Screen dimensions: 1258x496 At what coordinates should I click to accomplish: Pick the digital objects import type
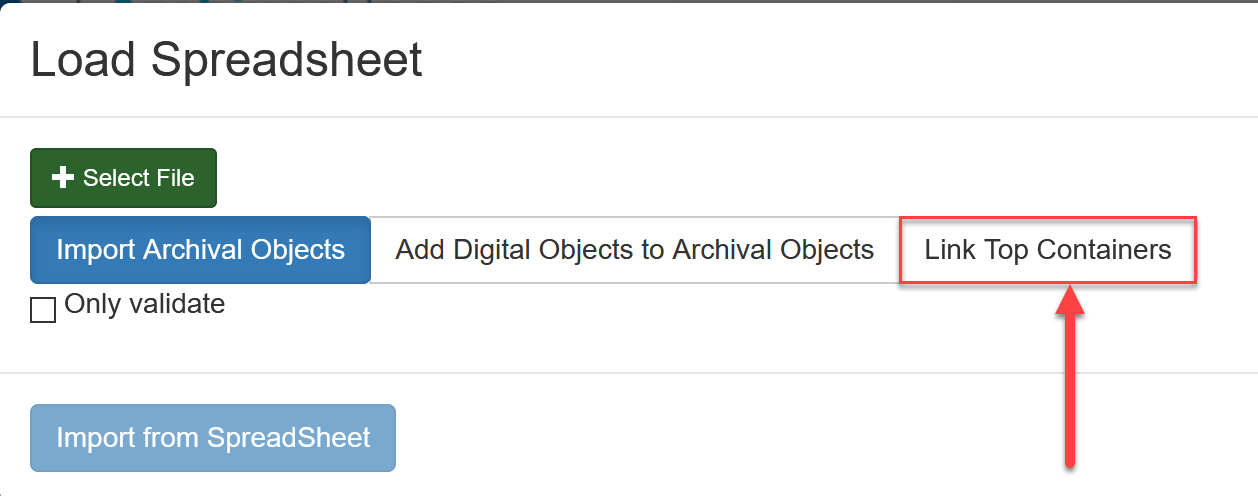coord(634,250)
